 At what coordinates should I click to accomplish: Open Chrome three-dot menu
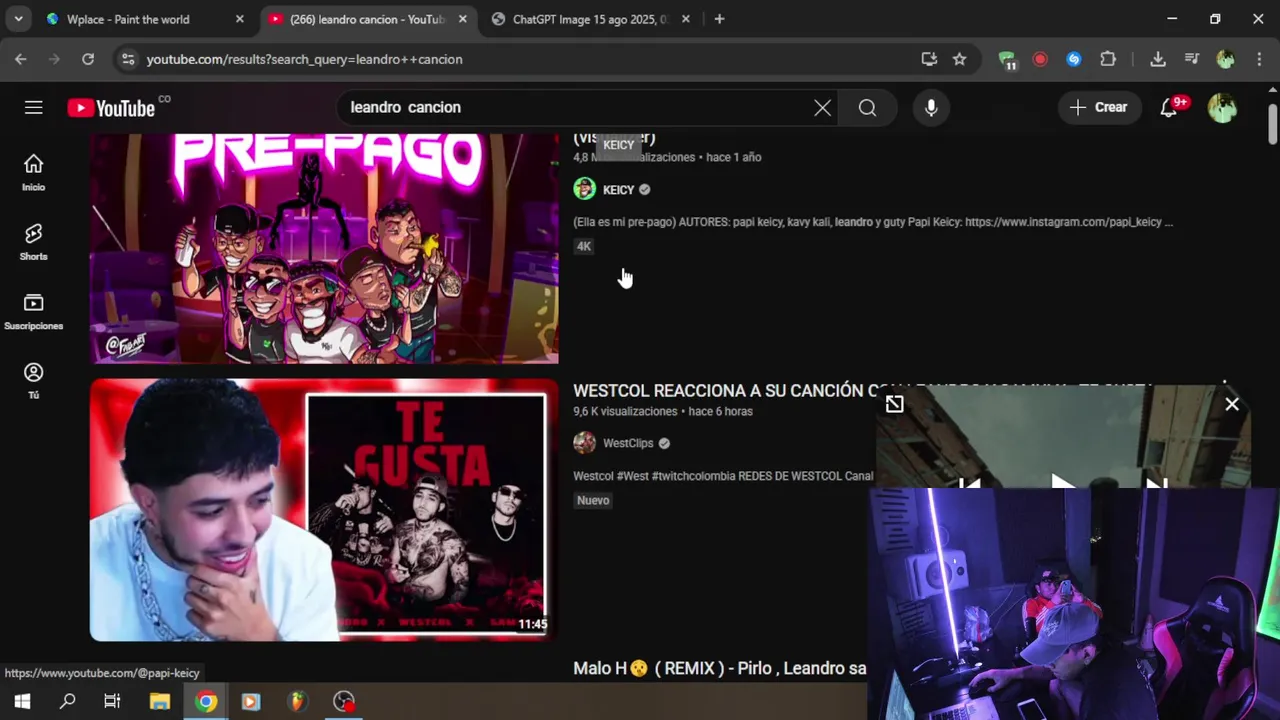point(1259,59)
